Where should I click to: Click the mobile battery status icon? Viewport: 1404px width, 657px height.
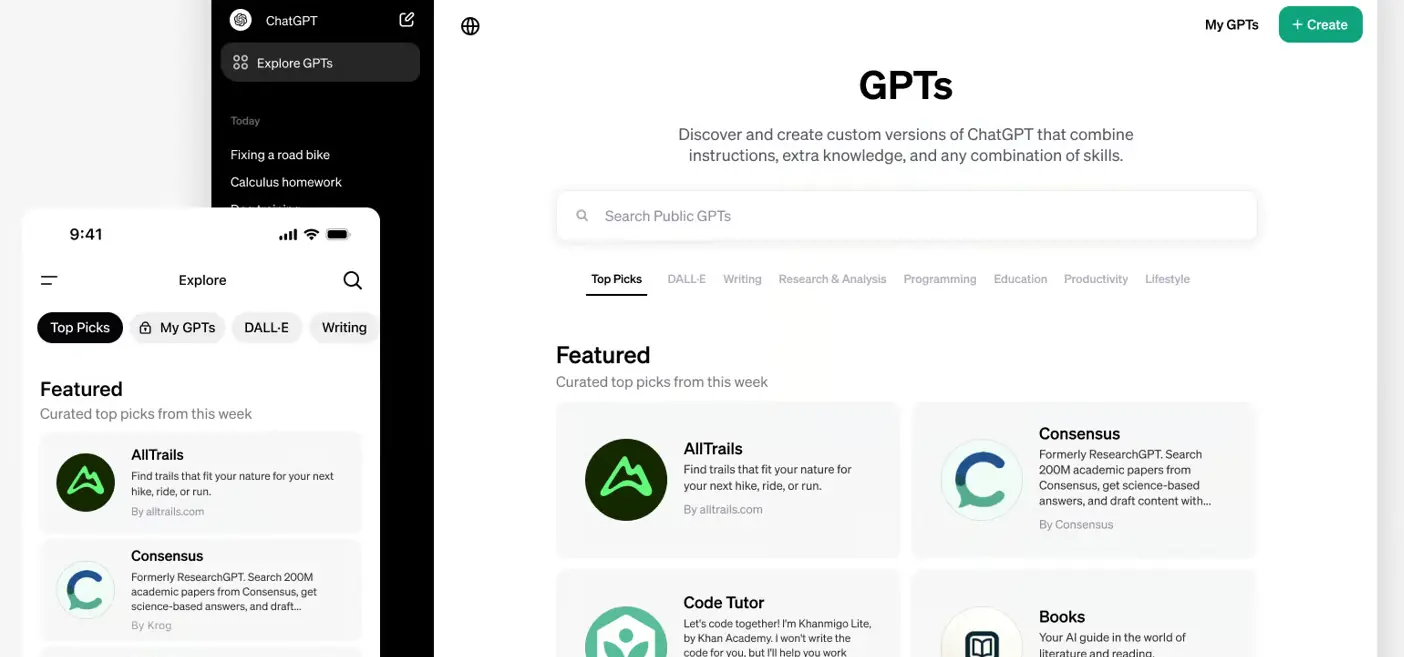(x=338, y=234)
